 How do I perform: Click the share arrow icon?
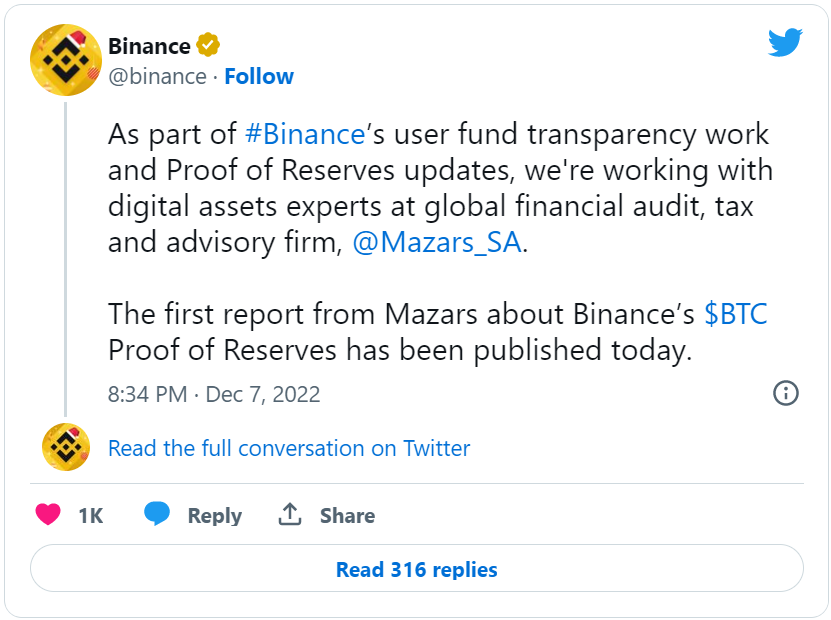(x=290, y=515)
